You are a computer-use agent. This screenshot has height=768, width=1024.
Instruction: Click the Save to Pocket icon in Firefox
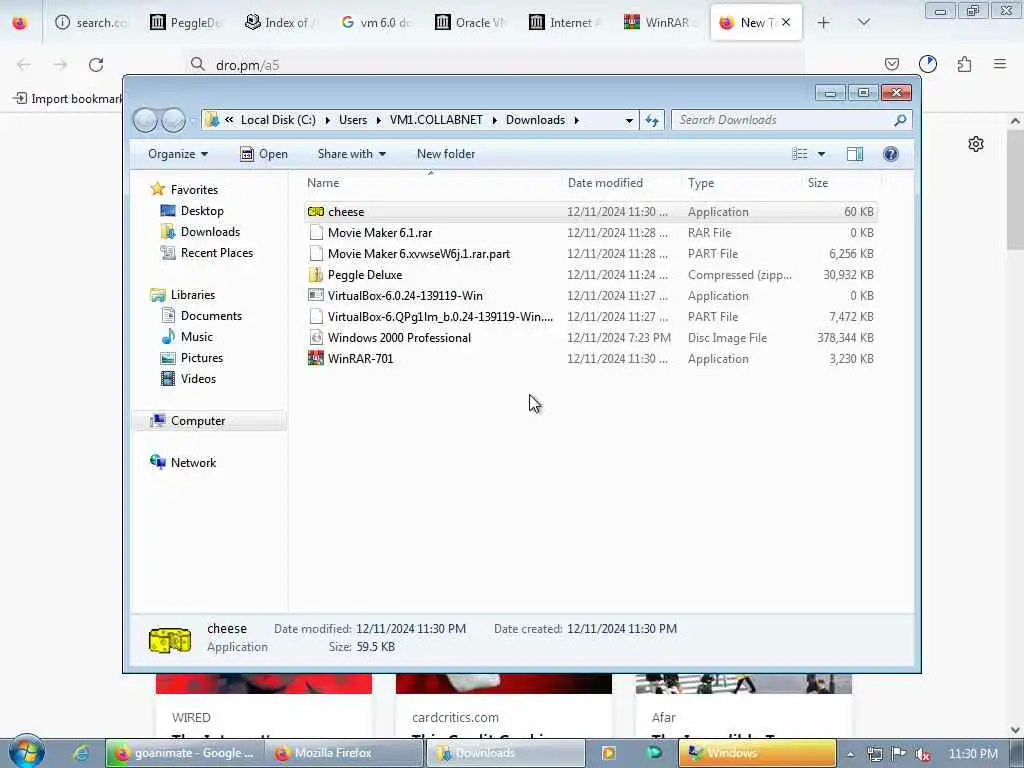point(891,64)
